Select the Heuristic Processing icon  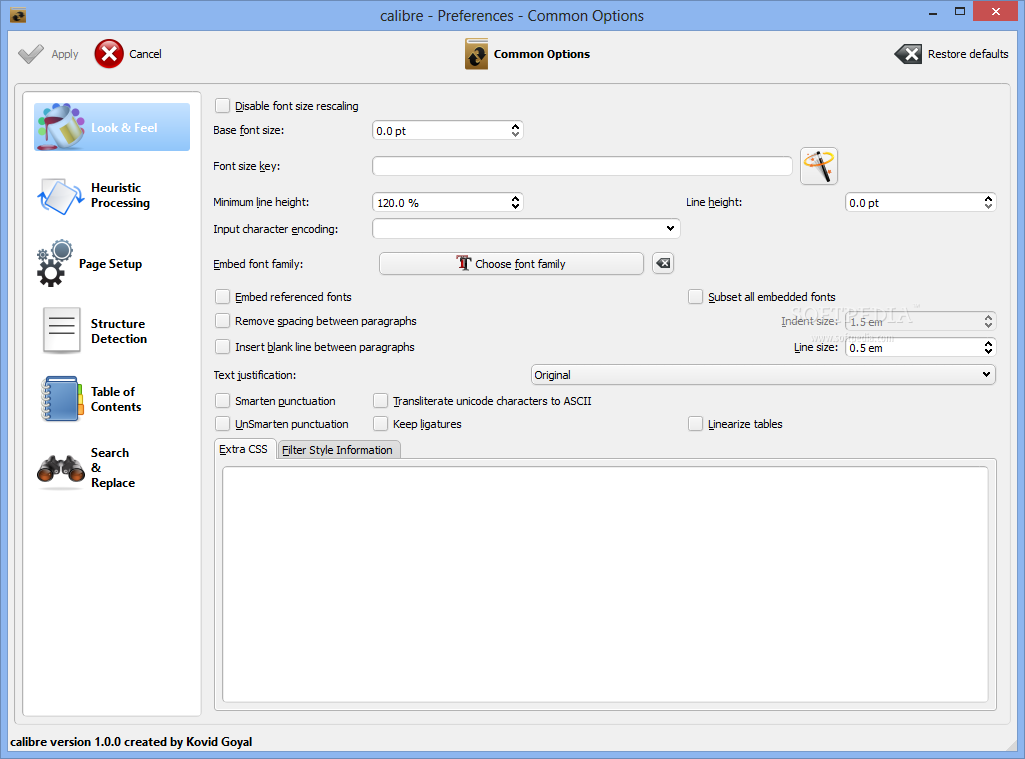click(x=61, y=195)
